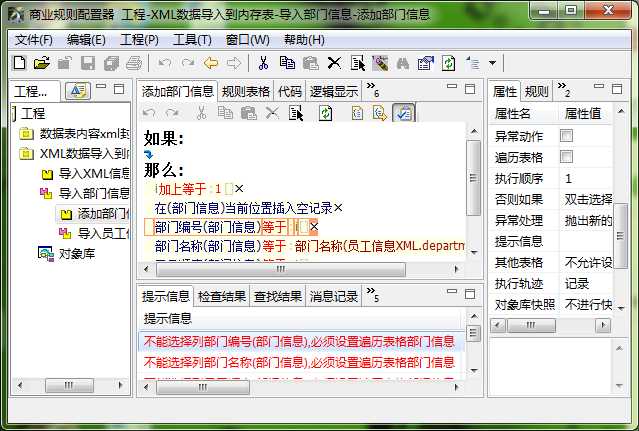
Task: Delete the 插入空记录 rule line
Action: [338, 208]
